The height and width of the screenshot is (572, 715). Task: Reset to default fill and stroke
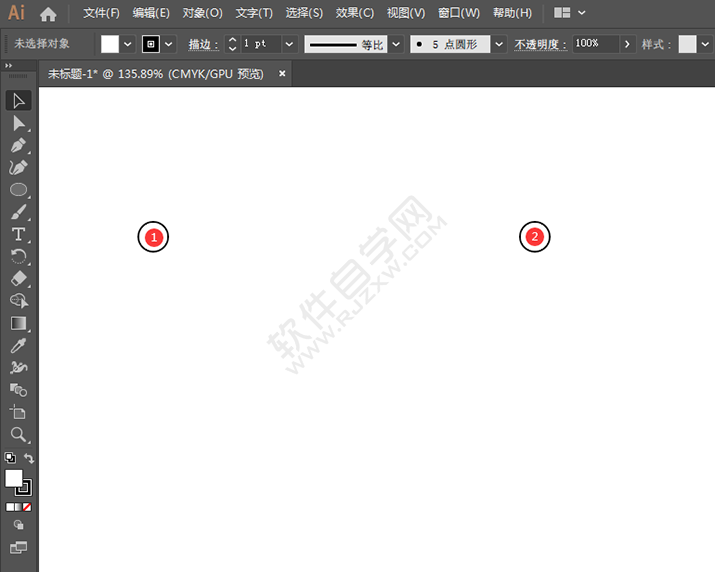[10, 458]
